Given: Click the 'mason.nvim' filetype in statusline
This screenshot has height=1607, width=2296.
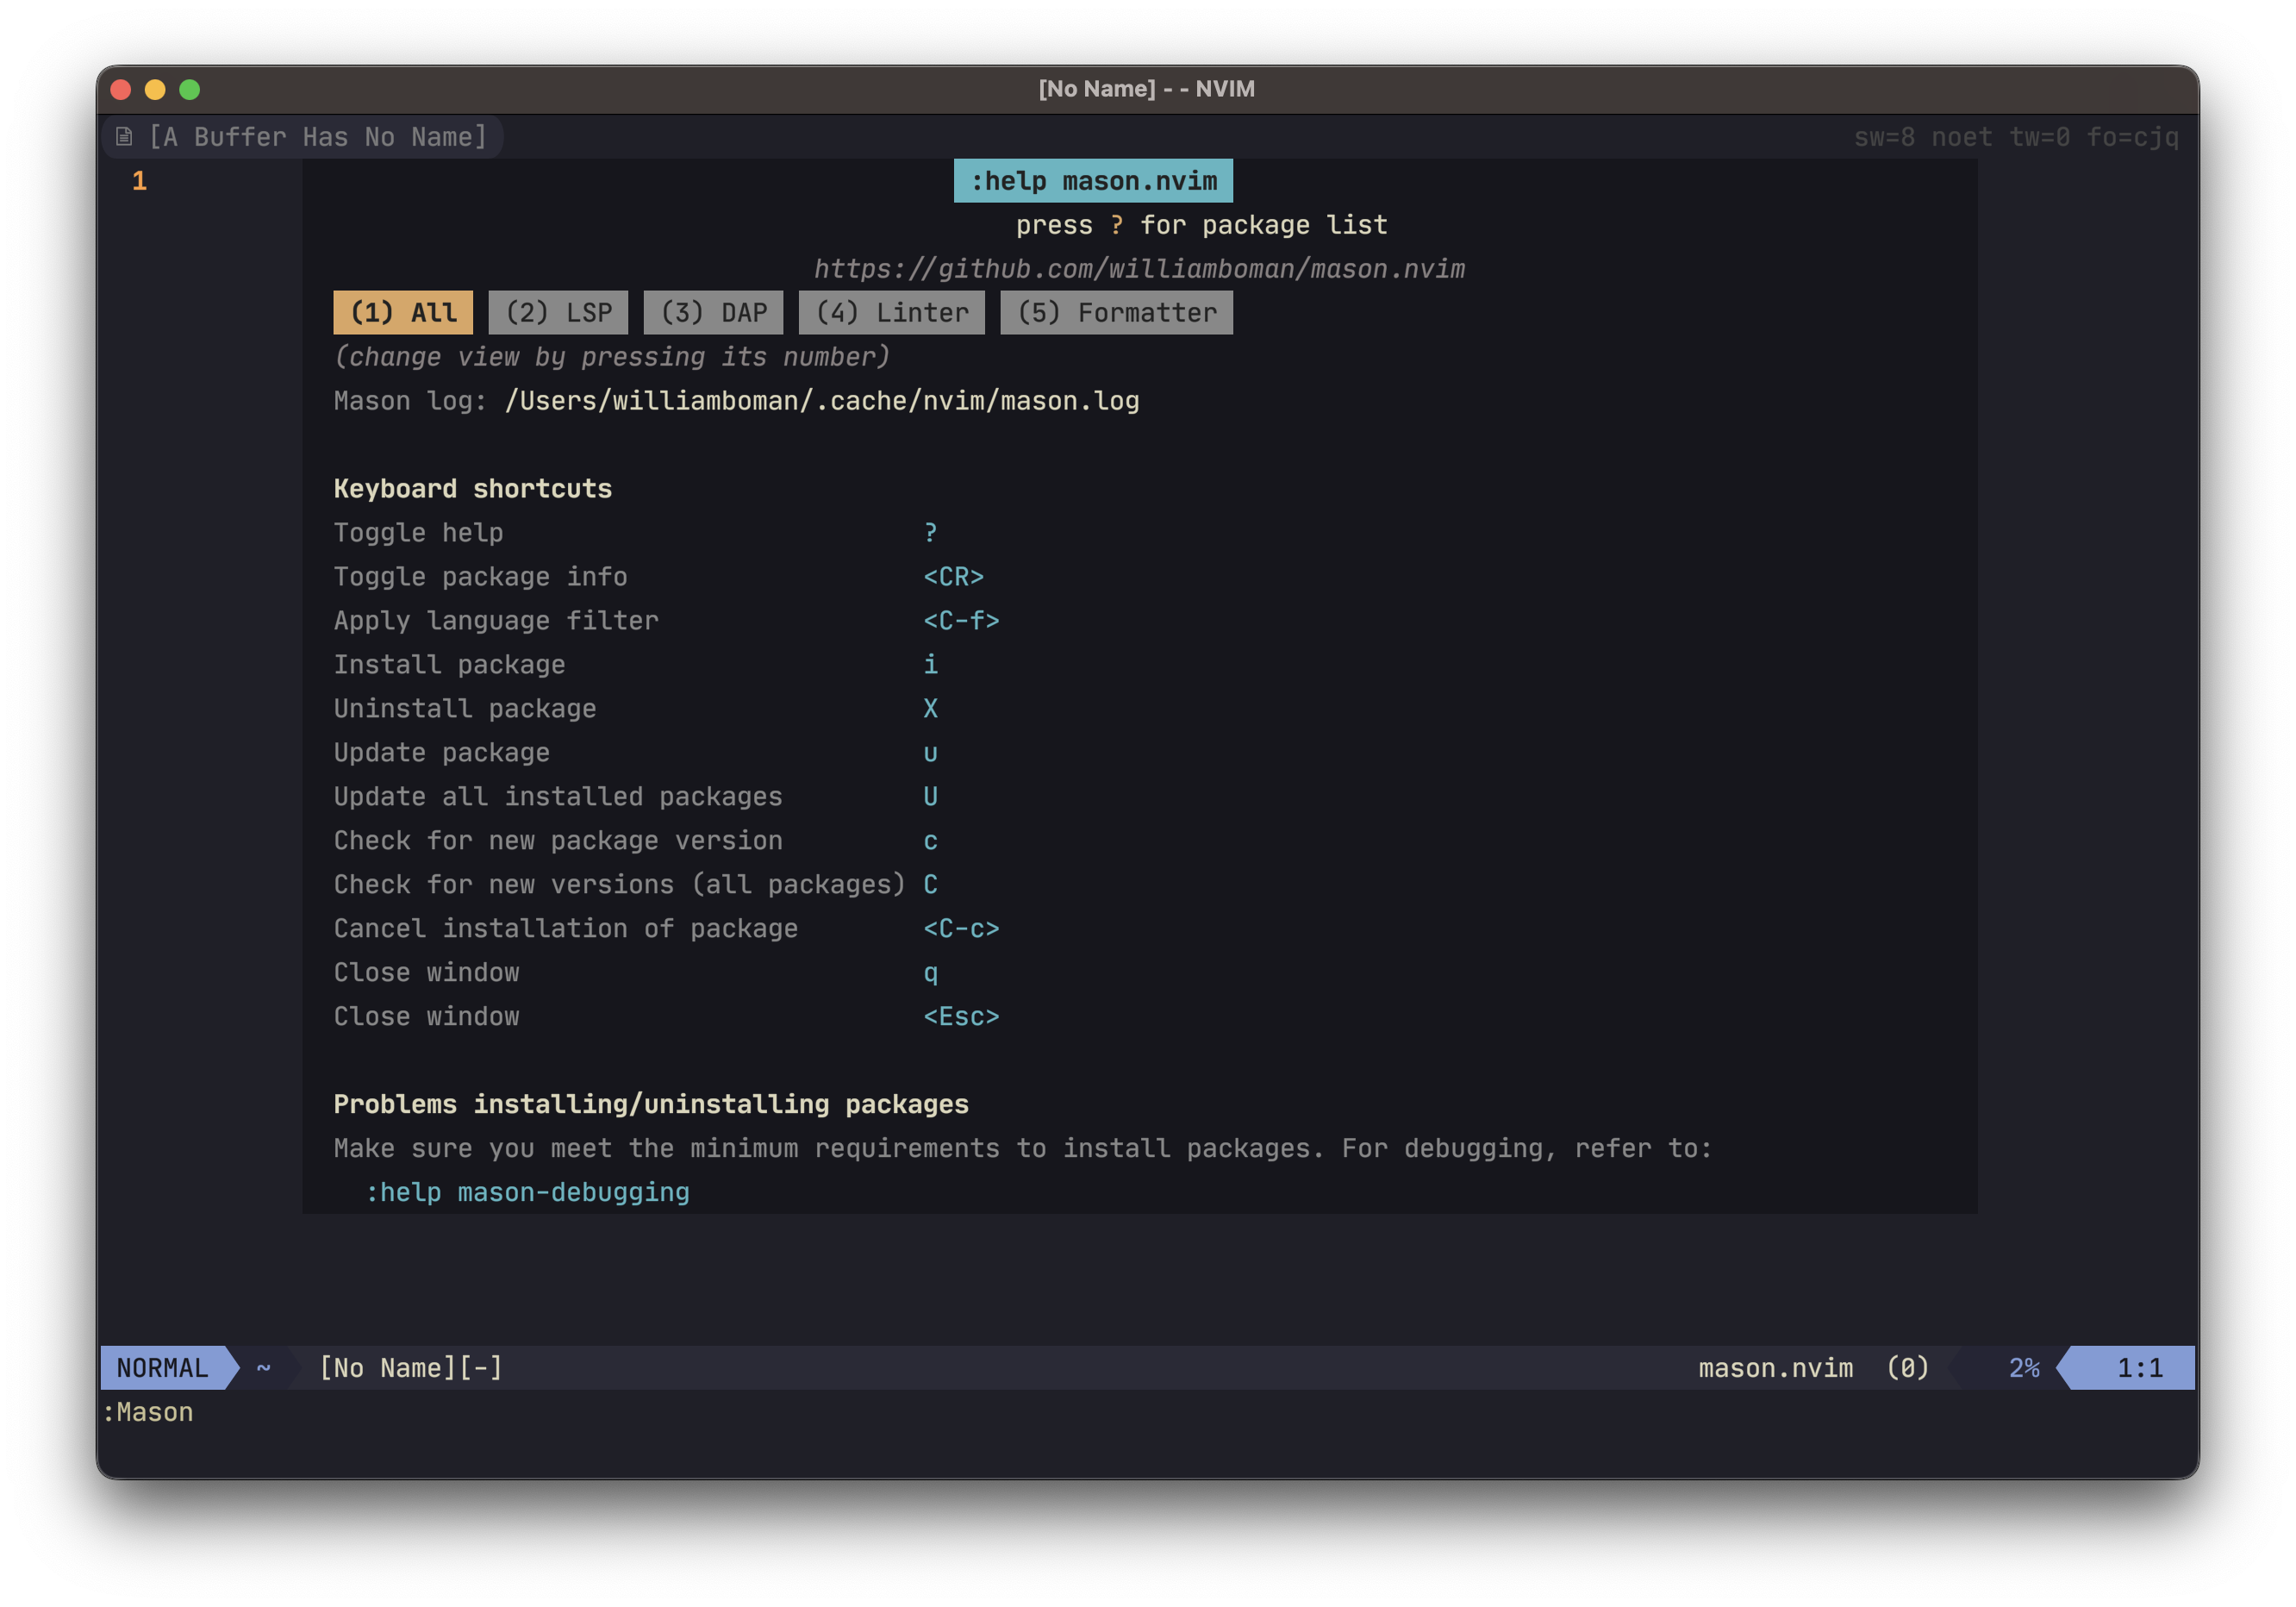Looking at the screenshot, I should (x=1776, y=1368).
